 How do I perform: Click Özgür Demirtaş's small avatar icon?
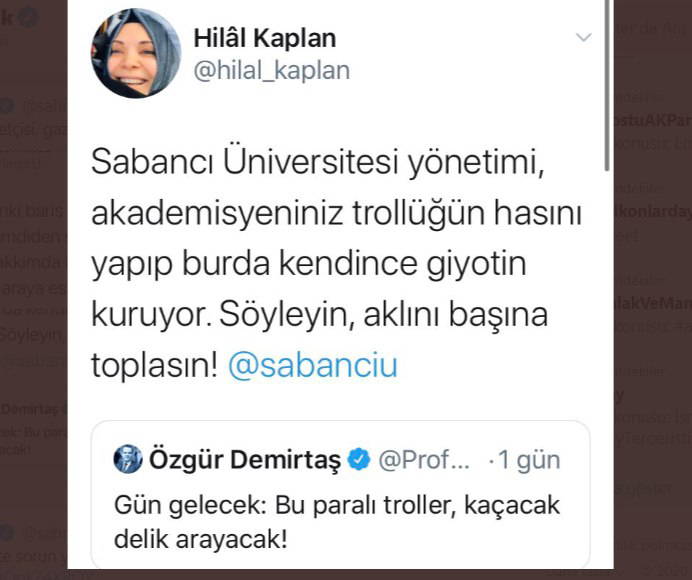tap(128, 459)
